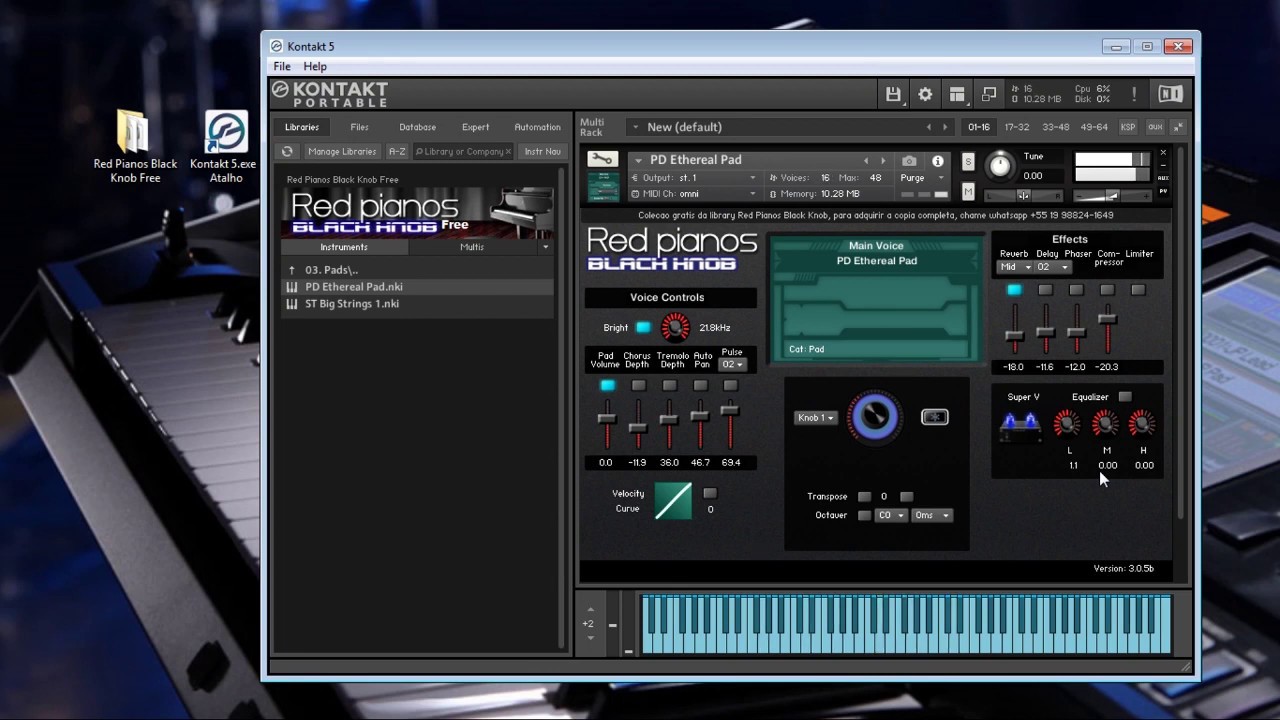Click the snowflake button beside Knob 1
Viewport: 1280px width, 720px height.
(935, 417)
